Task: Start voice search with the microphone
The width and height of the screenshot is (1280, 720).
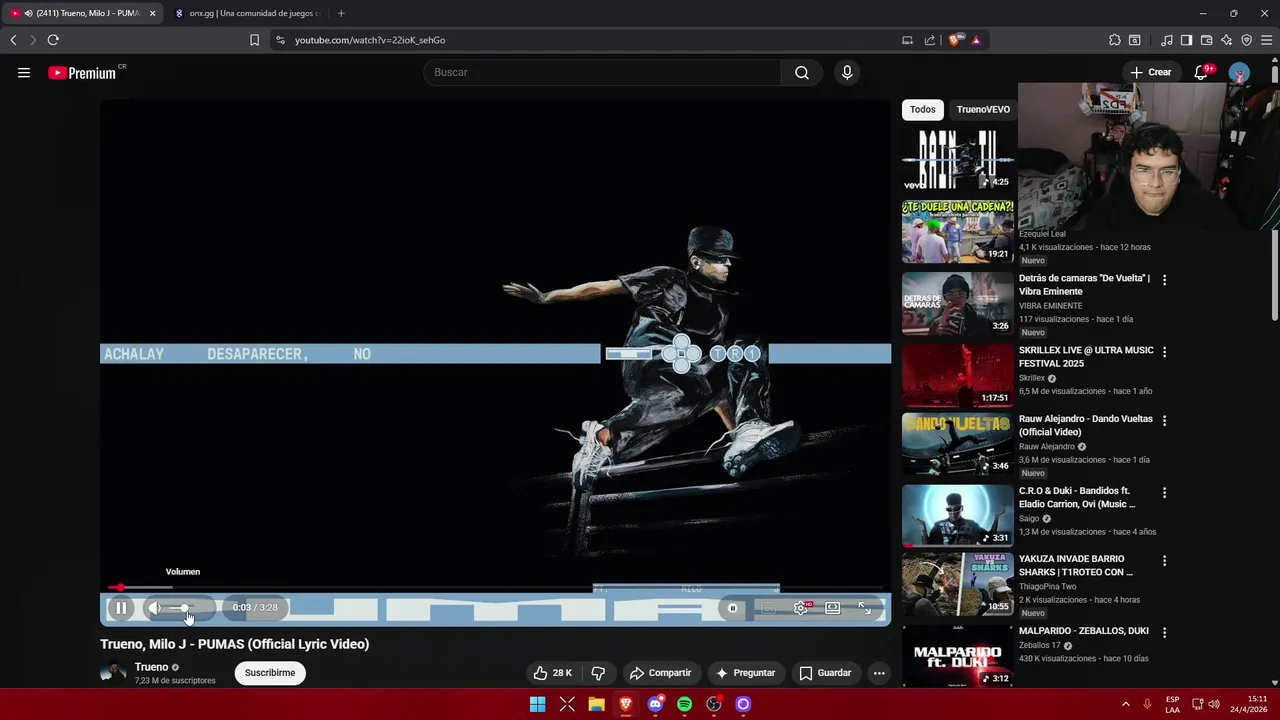Action: [847, 72]
